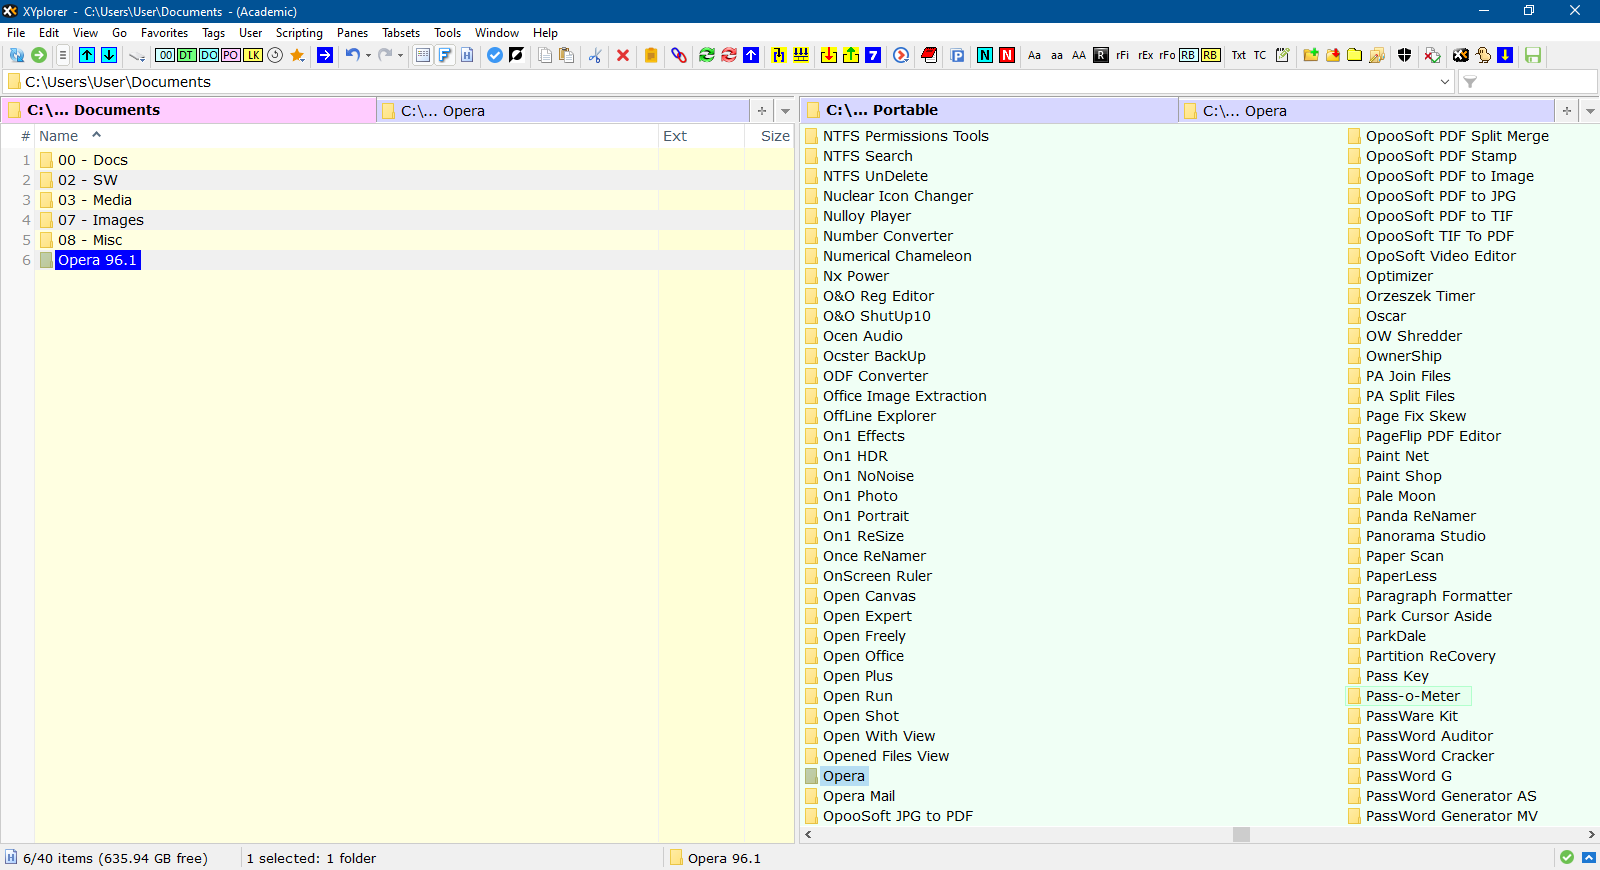Image resolution: width=1600 pixels, height=870 pixels.
Task: Click the Redo arrow icon
Action: pos(385,55)
